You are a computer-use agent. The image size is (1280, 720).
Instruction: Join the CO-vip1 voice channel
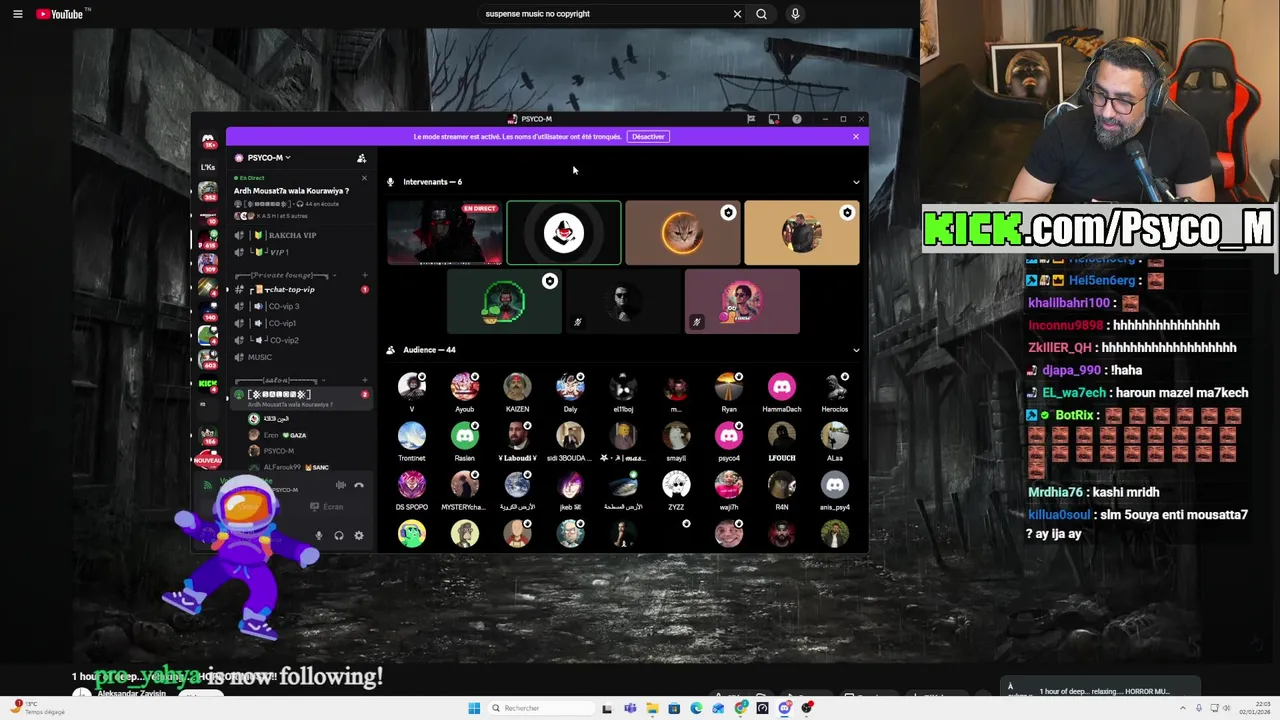coord(282,323)
